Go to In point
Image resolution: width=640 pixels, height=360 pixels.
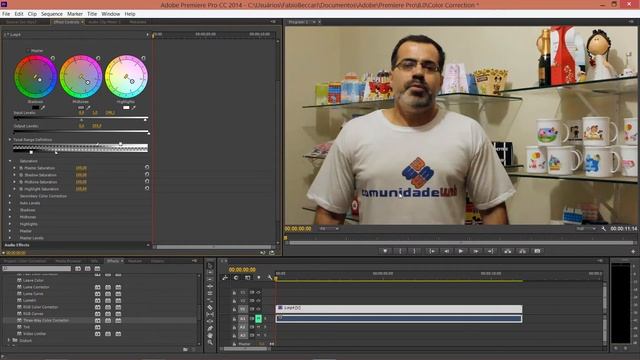[x=431, y=251]
